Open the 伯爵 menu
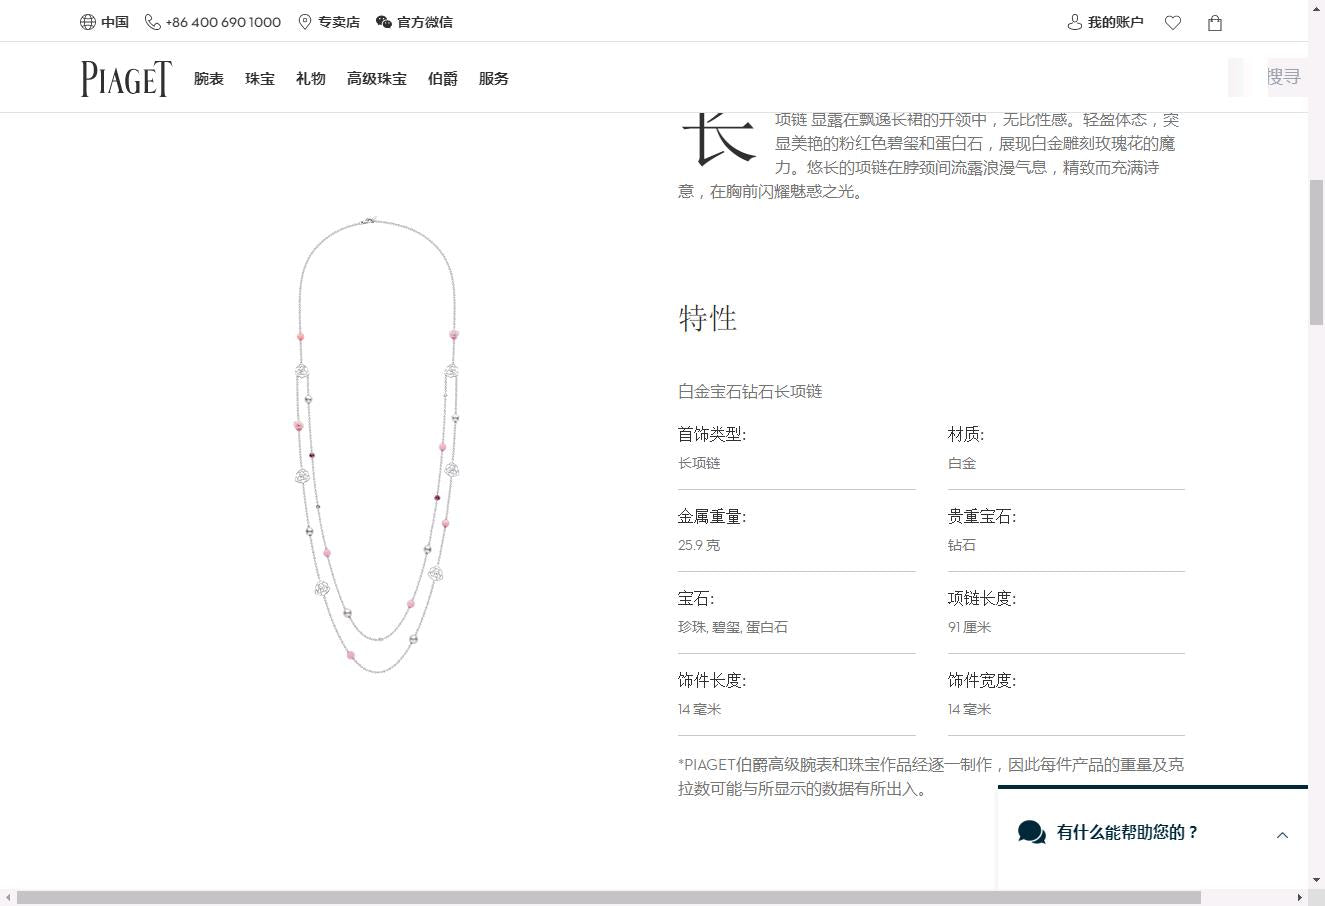1325x906 pixels. pyautogui.click(x=443, y=79)
